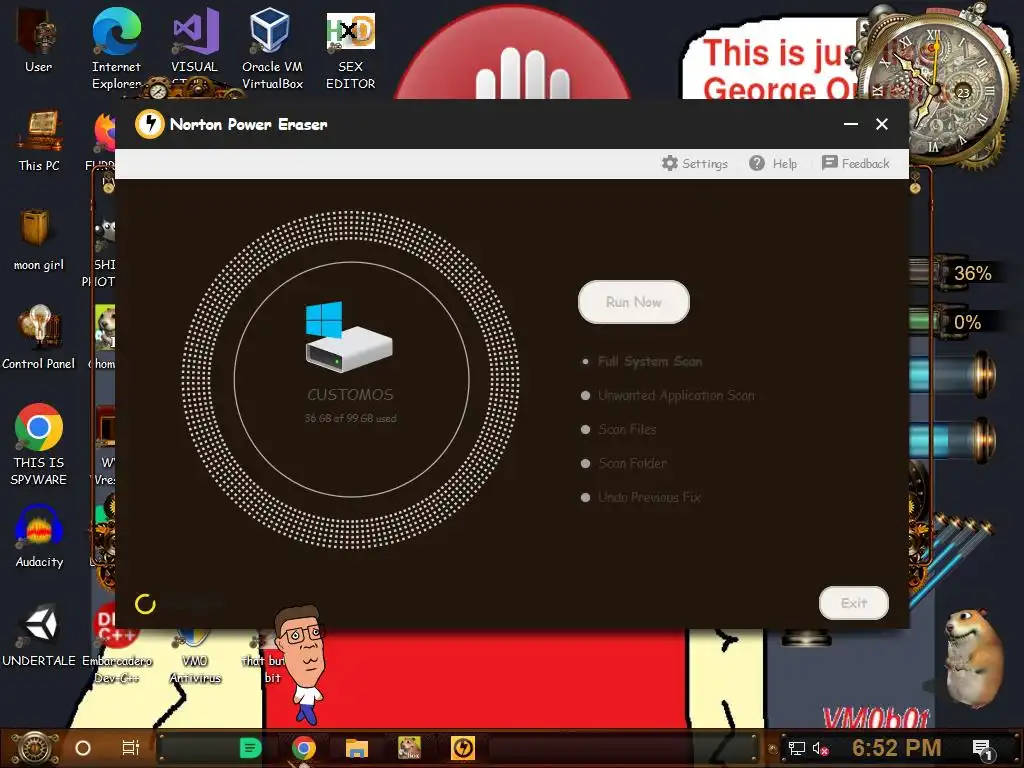Click the CUSTOMOS drive label
Viewport: 1024px width, 768px height.
(x=350, y=394)
